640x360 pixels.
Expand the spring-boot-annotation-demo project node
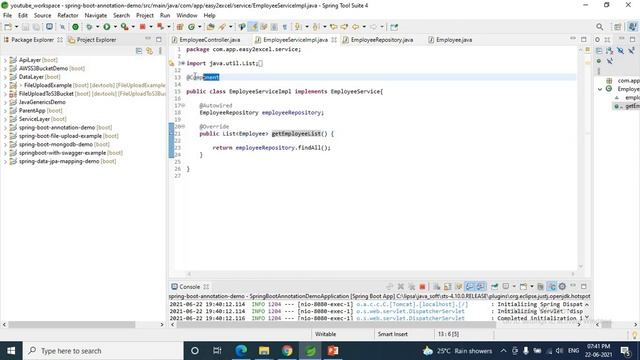coord(5,128)
